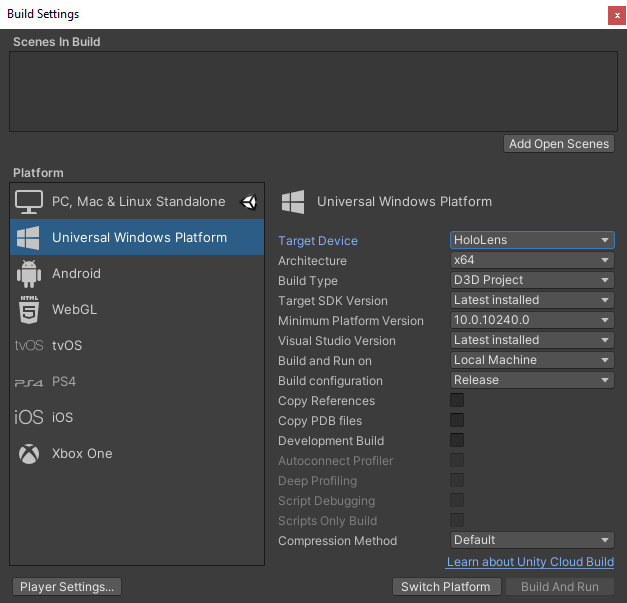Open the Learn about Unity Cloud Build link
Image resolution: width=627 pixels, height=603 pixels.
pyautogui.click(x=530, y=562)
